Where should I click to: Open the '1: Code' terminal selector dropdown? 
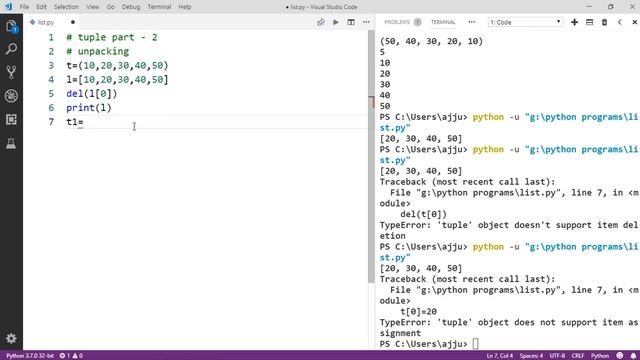tap(526, 22)
